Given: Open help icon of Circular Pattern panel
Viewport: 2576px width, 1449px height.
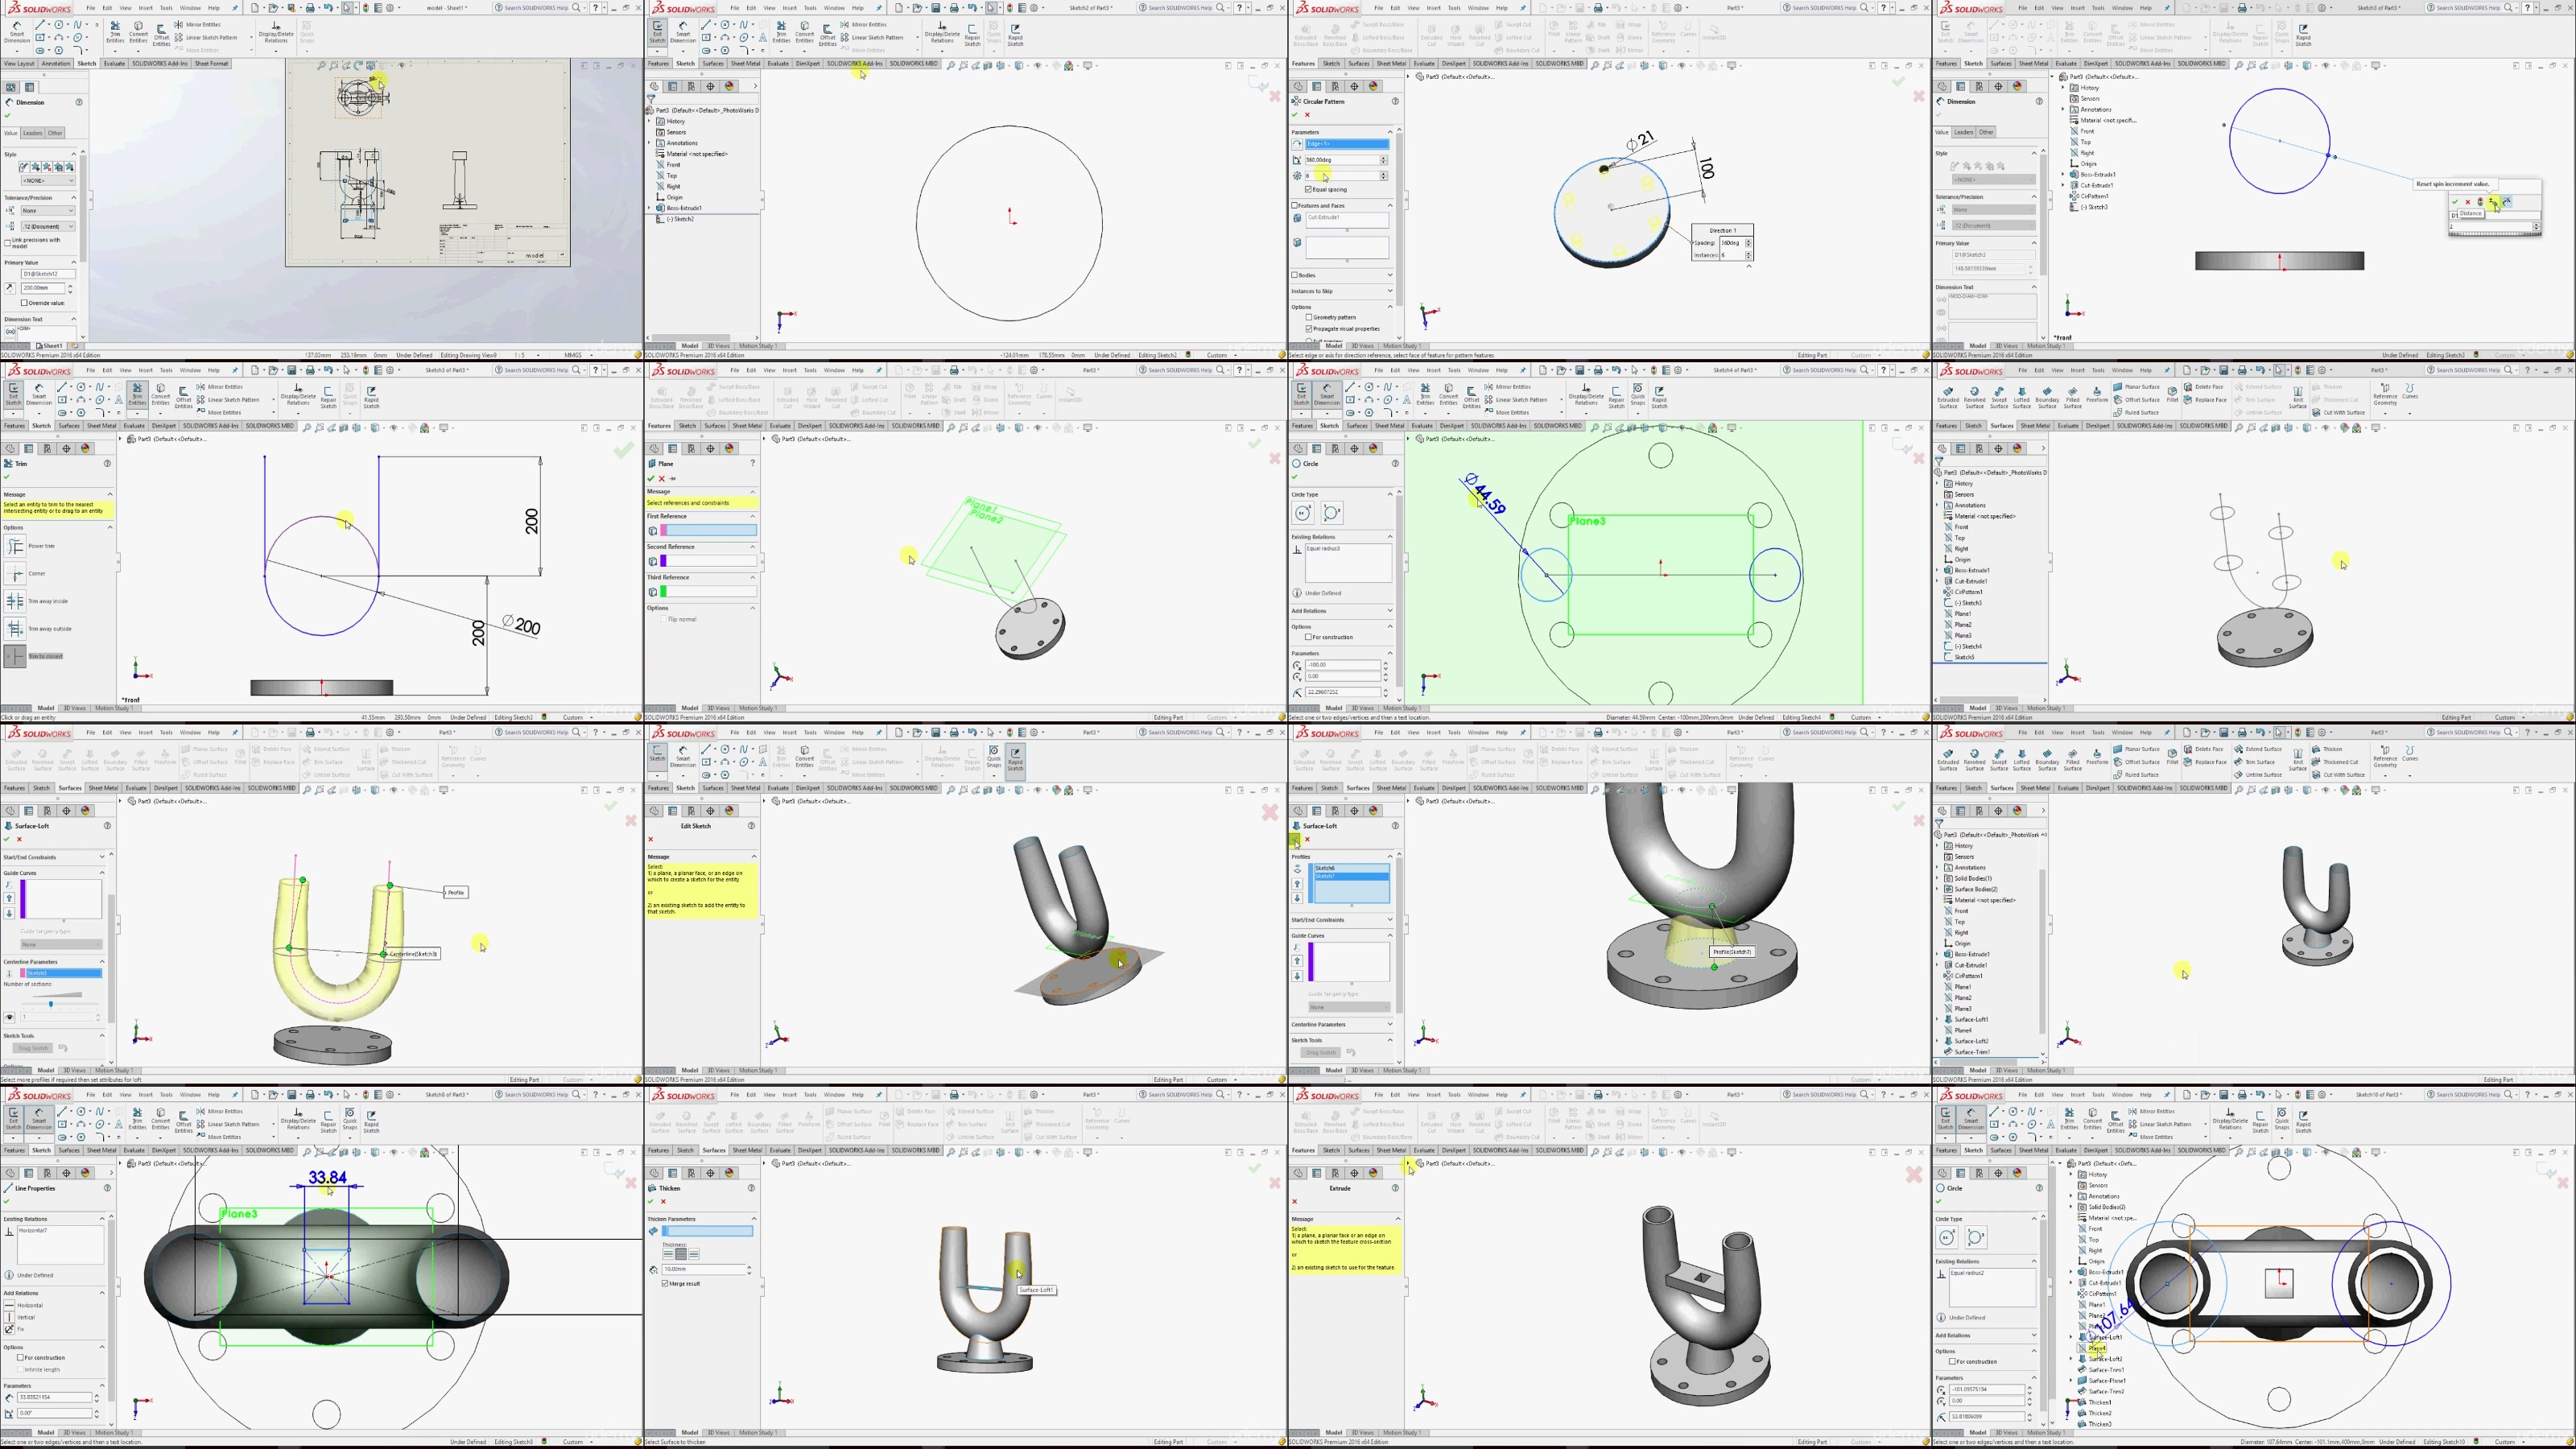Looking at the screenshot, I should click(x=1395, y=101).
